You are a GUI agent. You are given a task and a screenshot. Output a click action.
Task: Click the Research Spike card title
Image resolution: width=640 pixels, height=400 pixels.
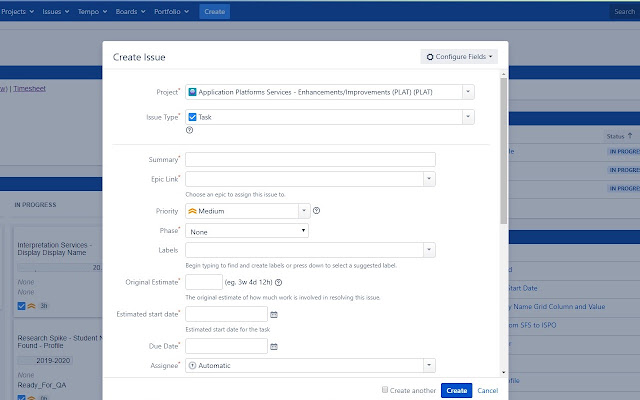point(60,342)
